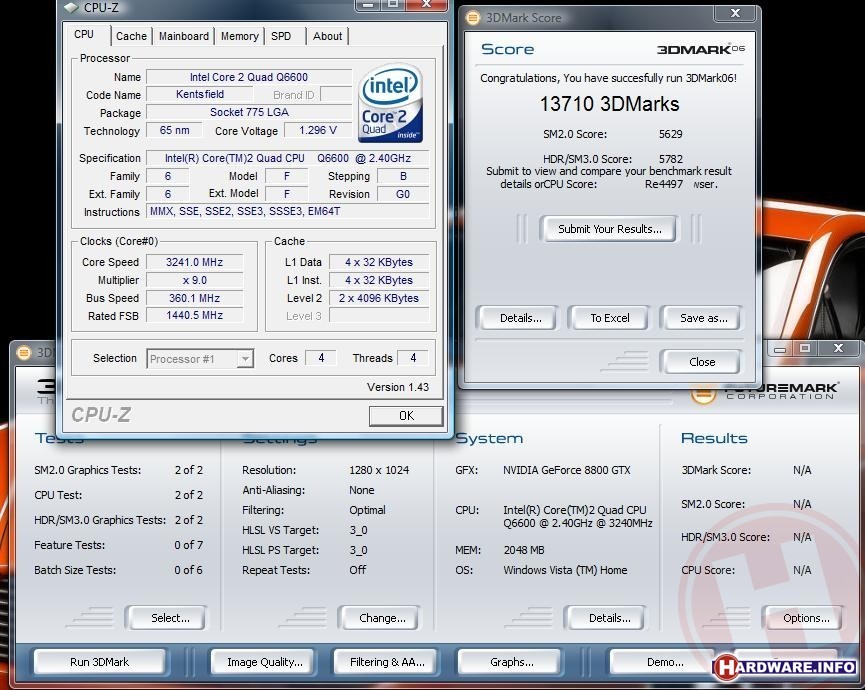Click the 13710 3DMarks score text

[x=609, y=104]
